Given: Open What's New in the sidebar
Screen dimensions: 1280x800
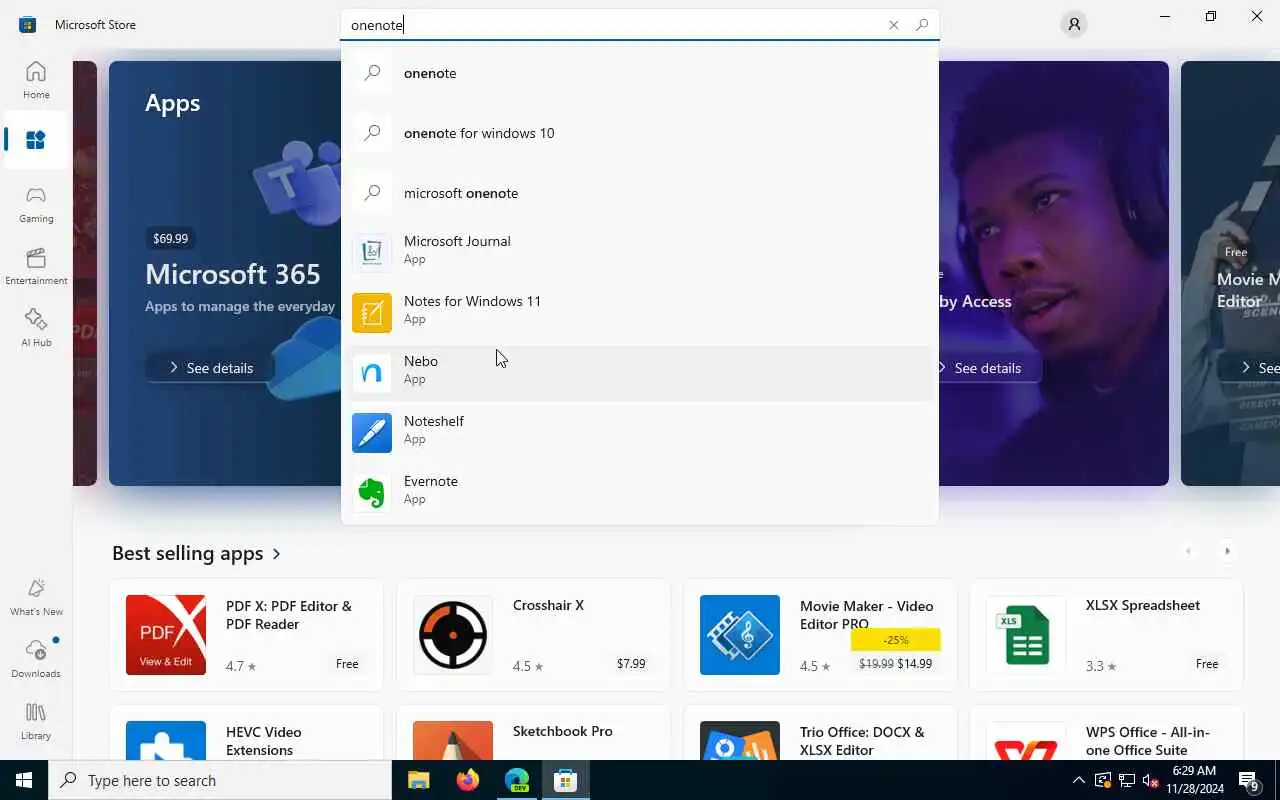Looking at the screenshot, I should 36,597.
